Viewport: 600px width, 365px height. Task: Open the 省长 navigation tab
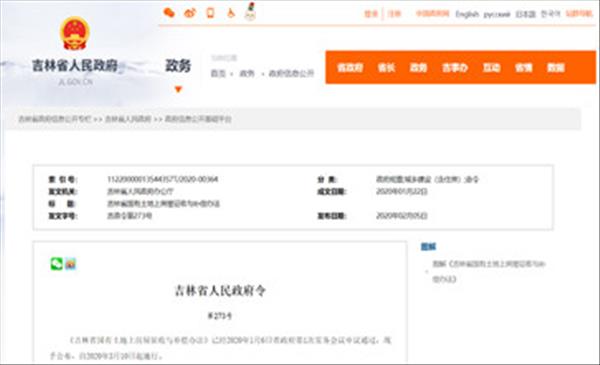pyautogui.click(x=386, y=68)
